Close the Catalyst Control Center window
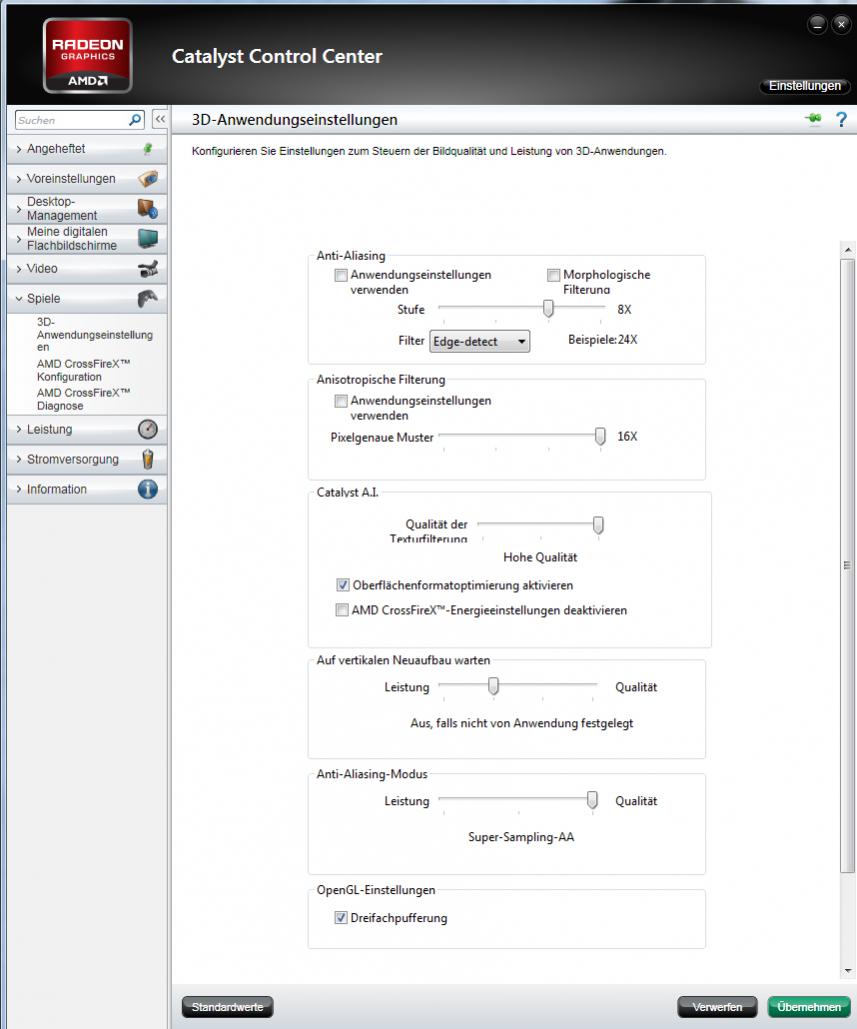The height and width of the screenshot is (1029, 857). pos(841,25)
